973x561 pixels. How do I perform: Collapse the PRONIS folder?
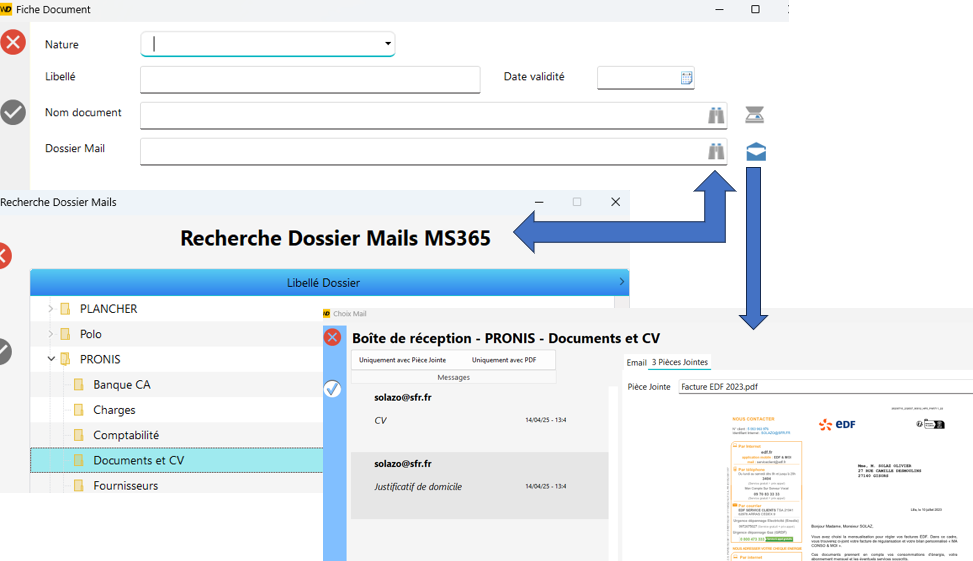pyautogui.click(x=51, y=359)
